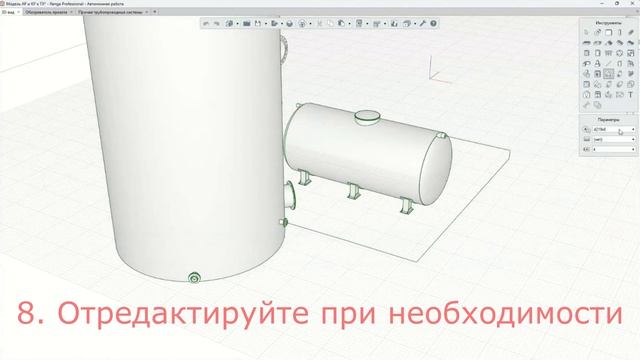Open the dropdown arrow beside the Paste icon
The image size is (640, 360).
[x=349, y=24]
